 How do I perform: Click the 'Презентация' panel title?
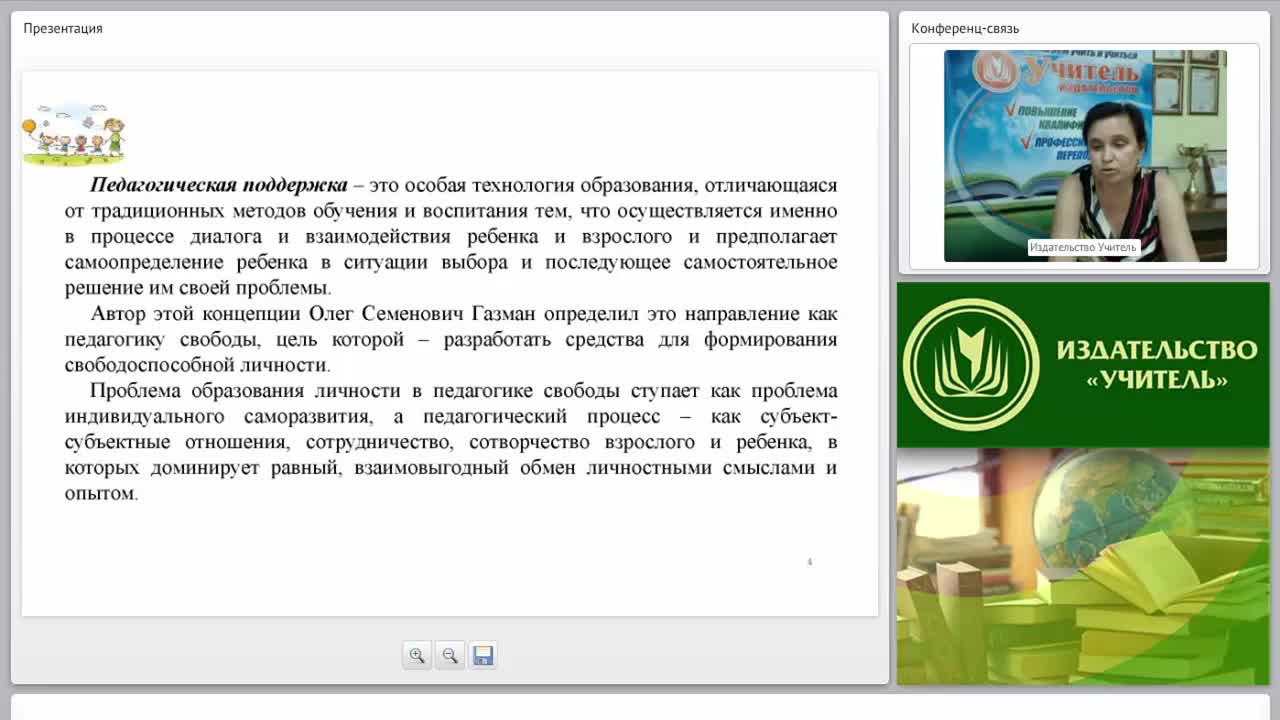click(63, 28)
